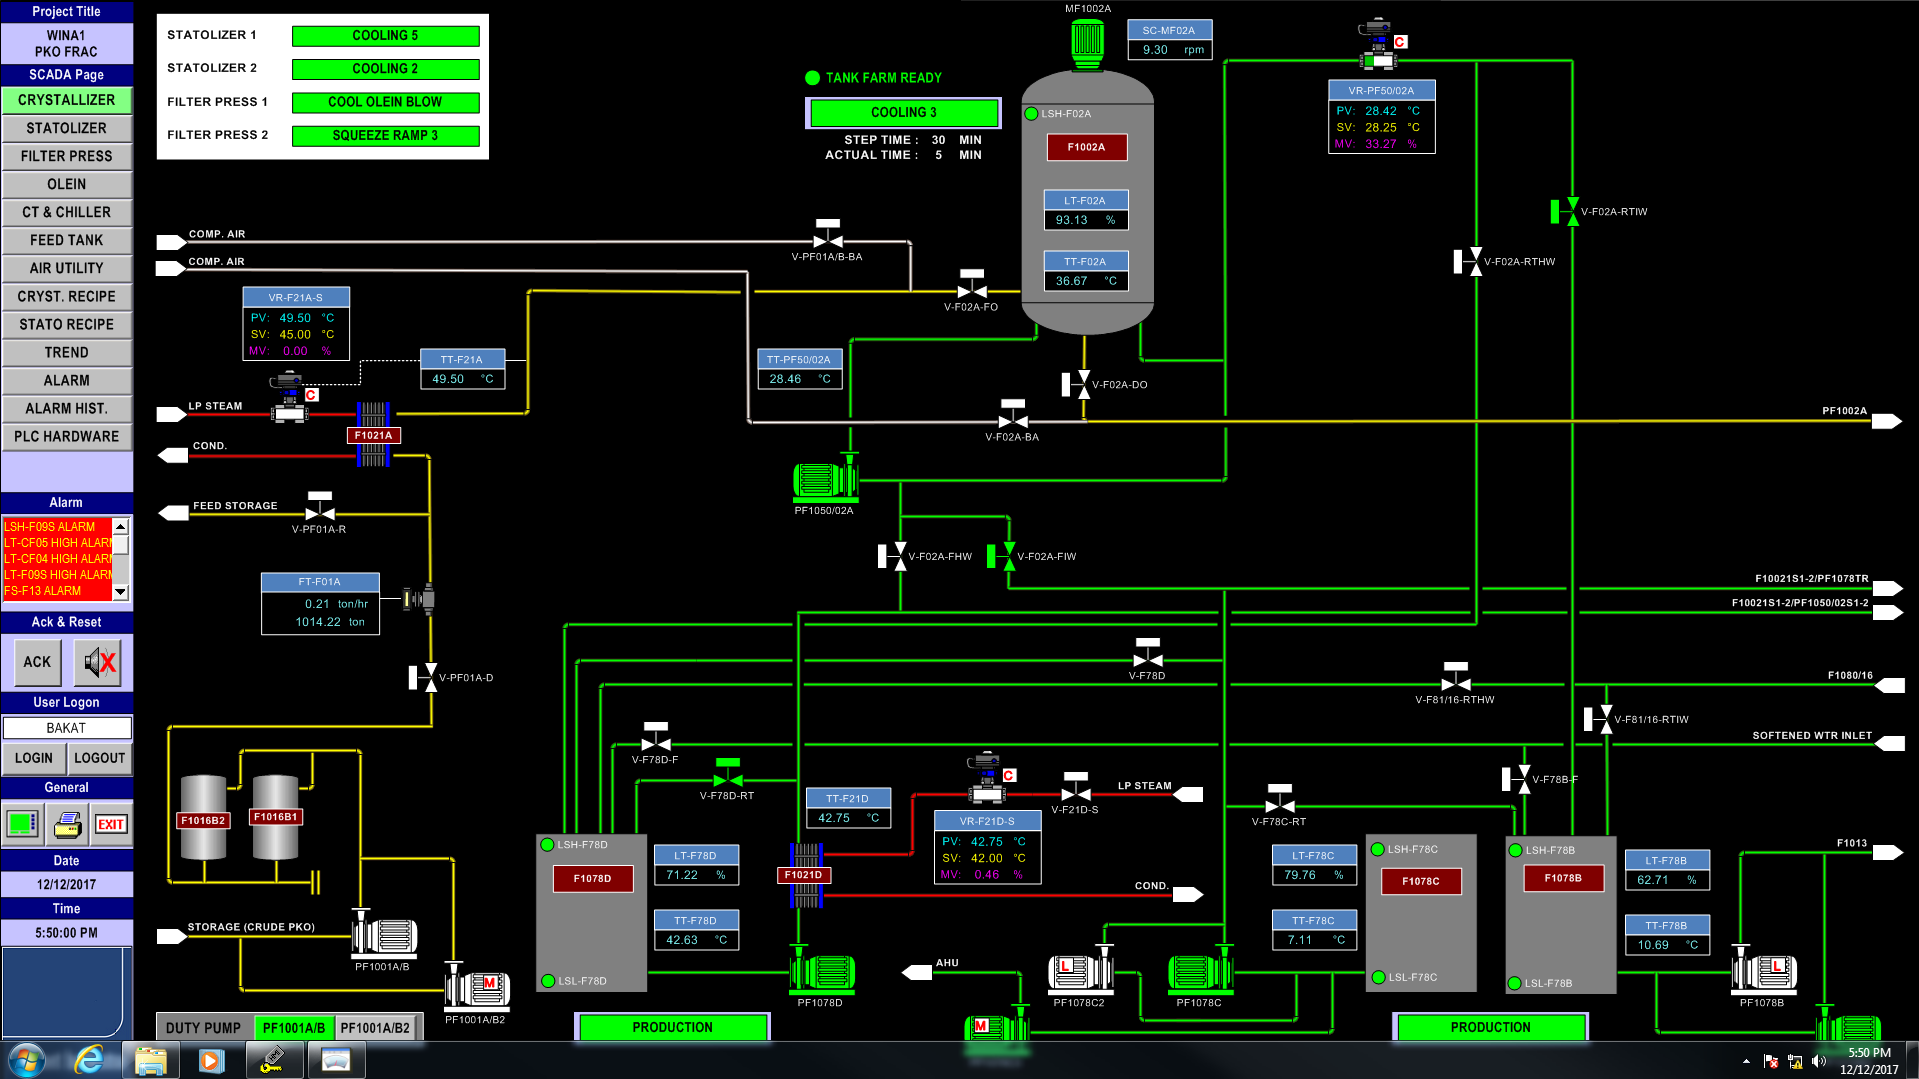Select the PF1050/02A pump symbol
Image resolution: width=1919 pixels, height=1079 pixels.
(825, 481)
